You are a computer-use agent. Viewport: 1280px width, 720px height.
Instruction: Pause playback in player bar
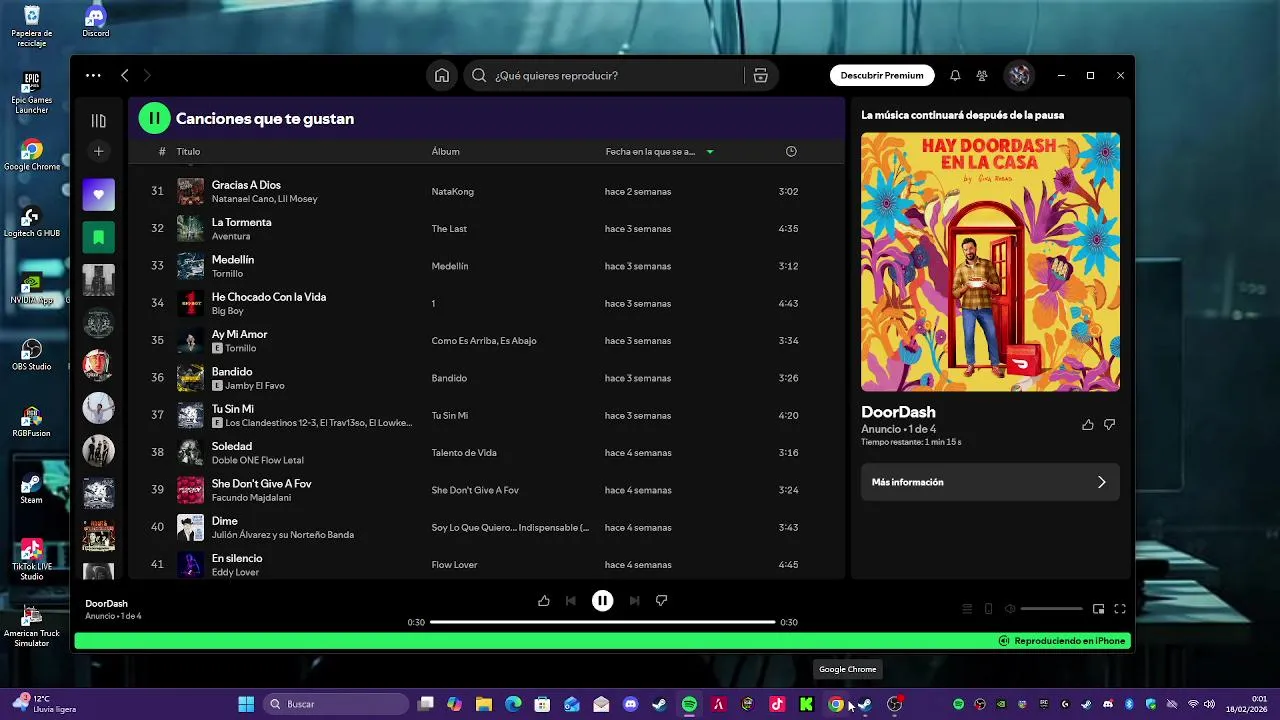[x=602, y=601]
